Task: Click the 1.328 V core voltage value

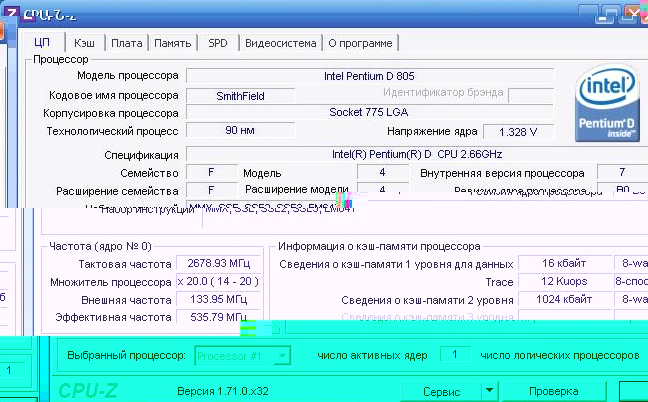Action: tap(518, 132)
